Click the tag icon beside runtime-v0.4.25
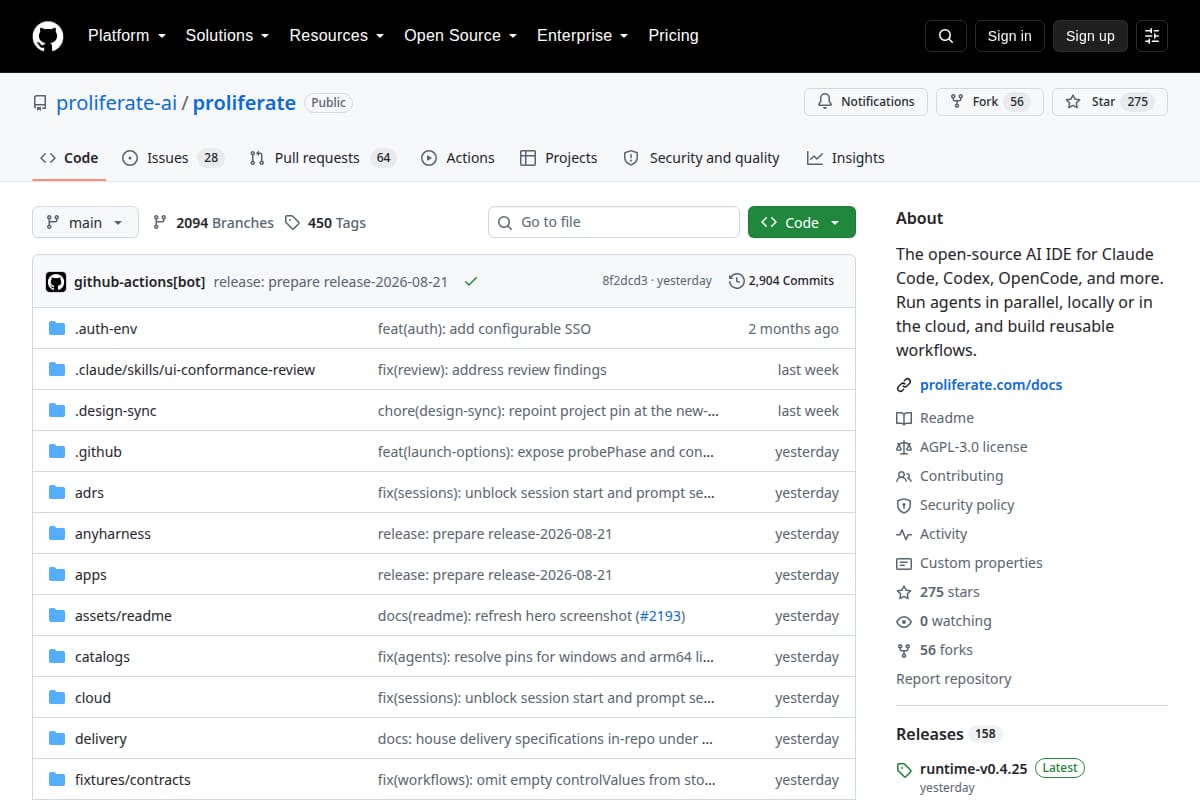The height and width of the screenshot is (800, 1200). click(x=904, y=770)
